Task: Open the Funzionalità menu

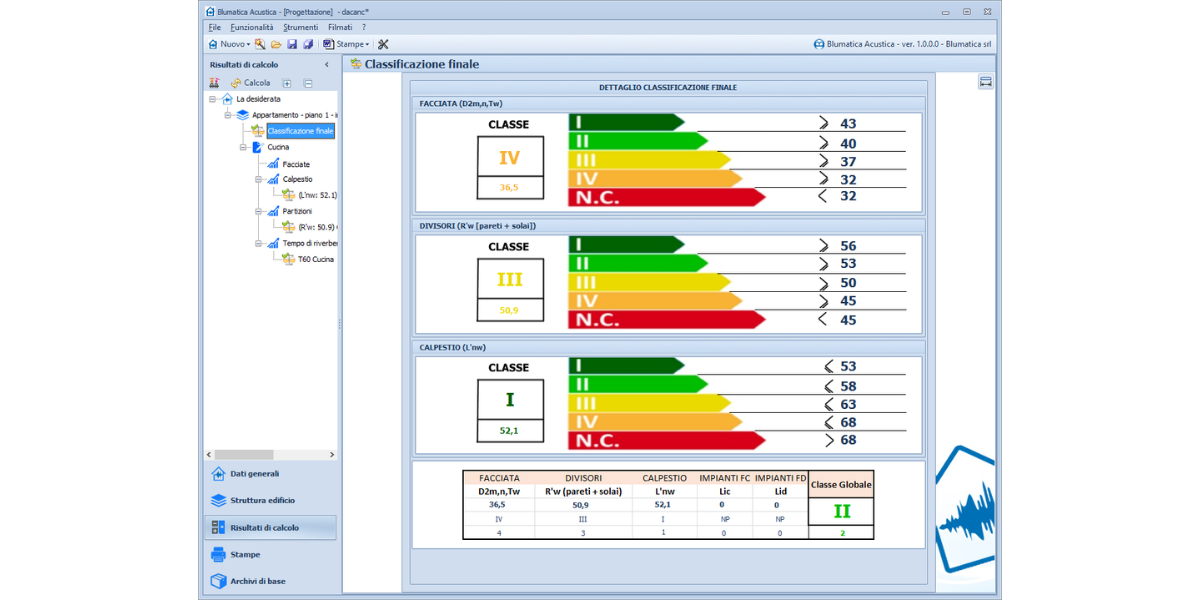Action: (x=252, y=27)
